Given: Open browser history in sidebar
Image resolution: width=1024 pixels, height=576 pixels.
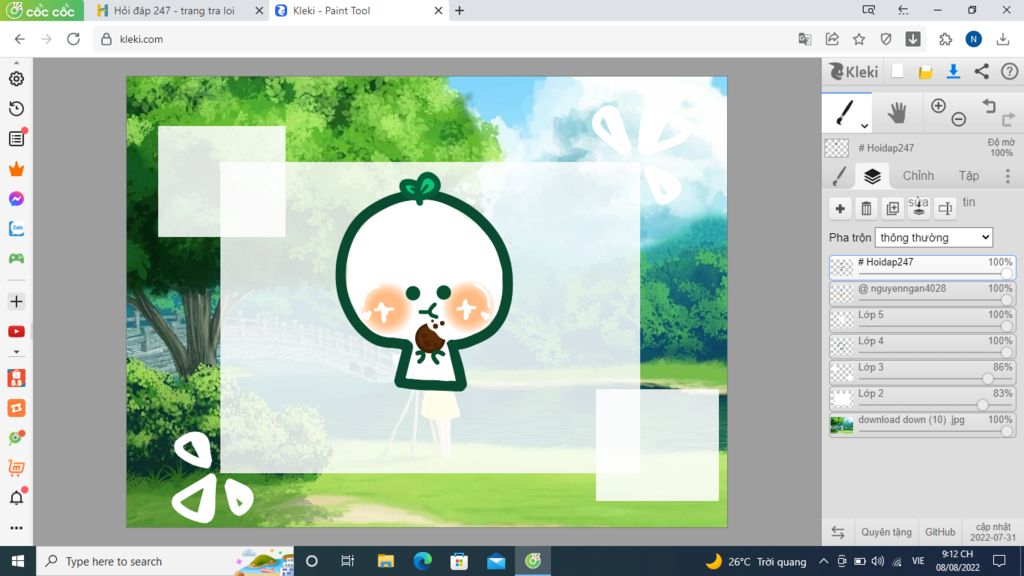Looking at the screenshot, I should [x=16, y=108].
